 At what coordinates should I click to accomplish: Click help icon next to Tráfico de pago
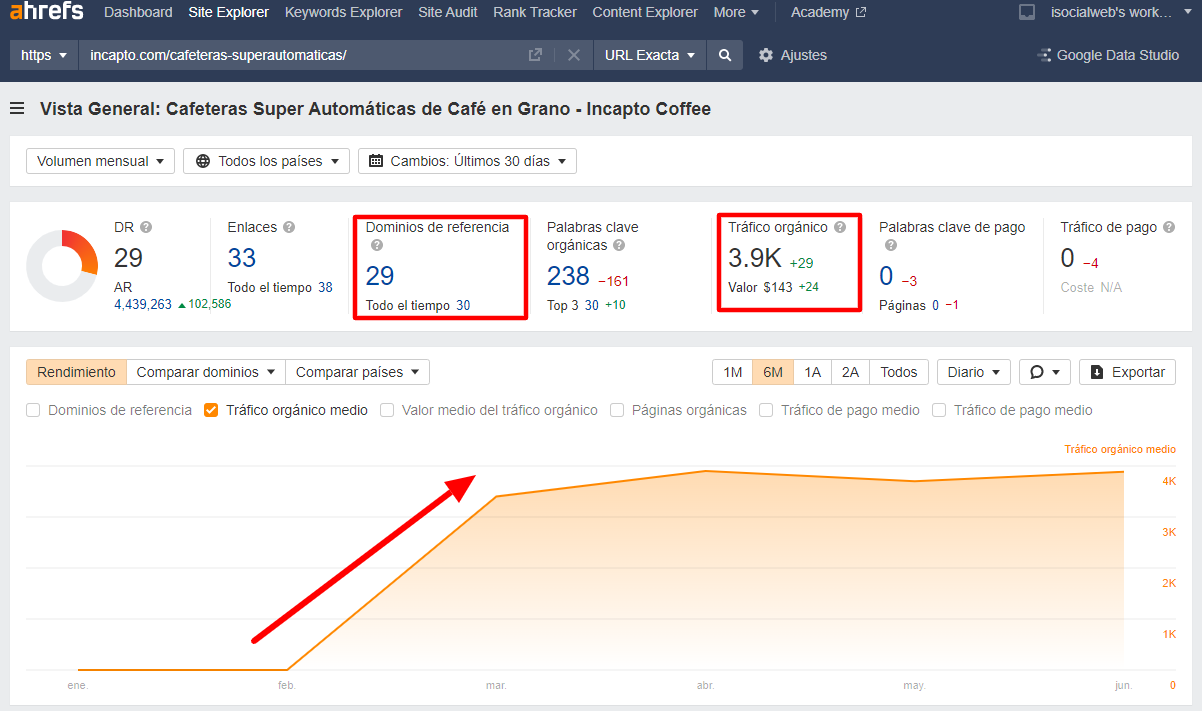(x=1169, y=227)
